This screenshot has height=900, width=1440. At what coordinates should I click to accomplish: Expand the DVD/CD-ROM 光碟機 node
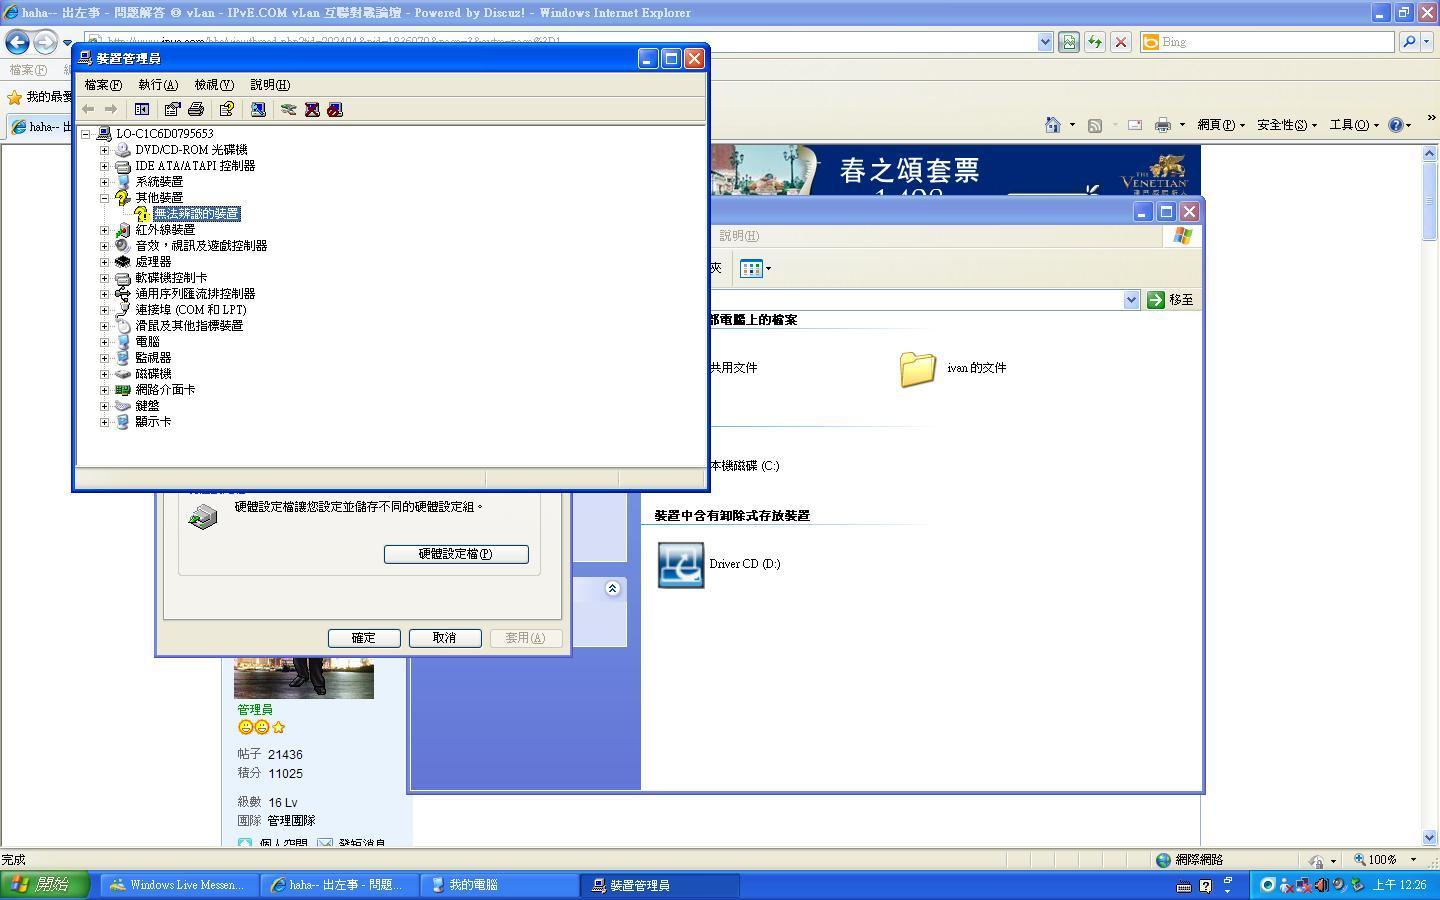tap(104, 150)
